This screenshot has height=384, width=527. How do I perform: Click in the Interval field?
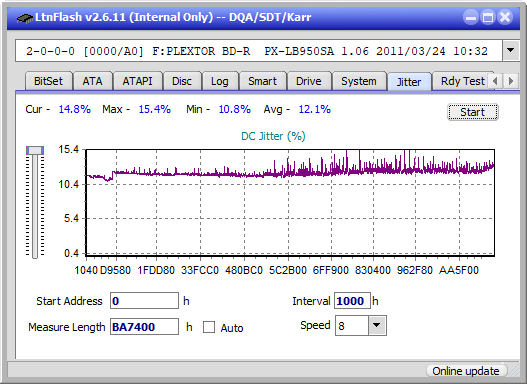pos(352,300)
